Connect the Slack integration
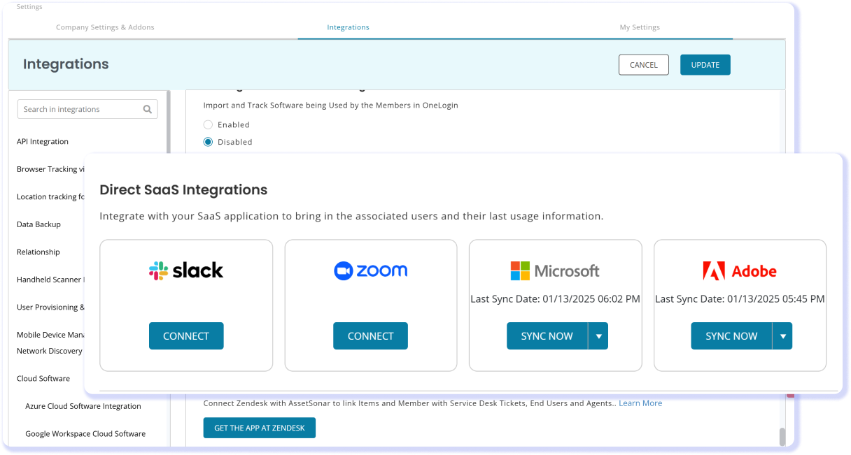Image resolution: width=851 pixels, height=455 pixels. coord(186,336)
